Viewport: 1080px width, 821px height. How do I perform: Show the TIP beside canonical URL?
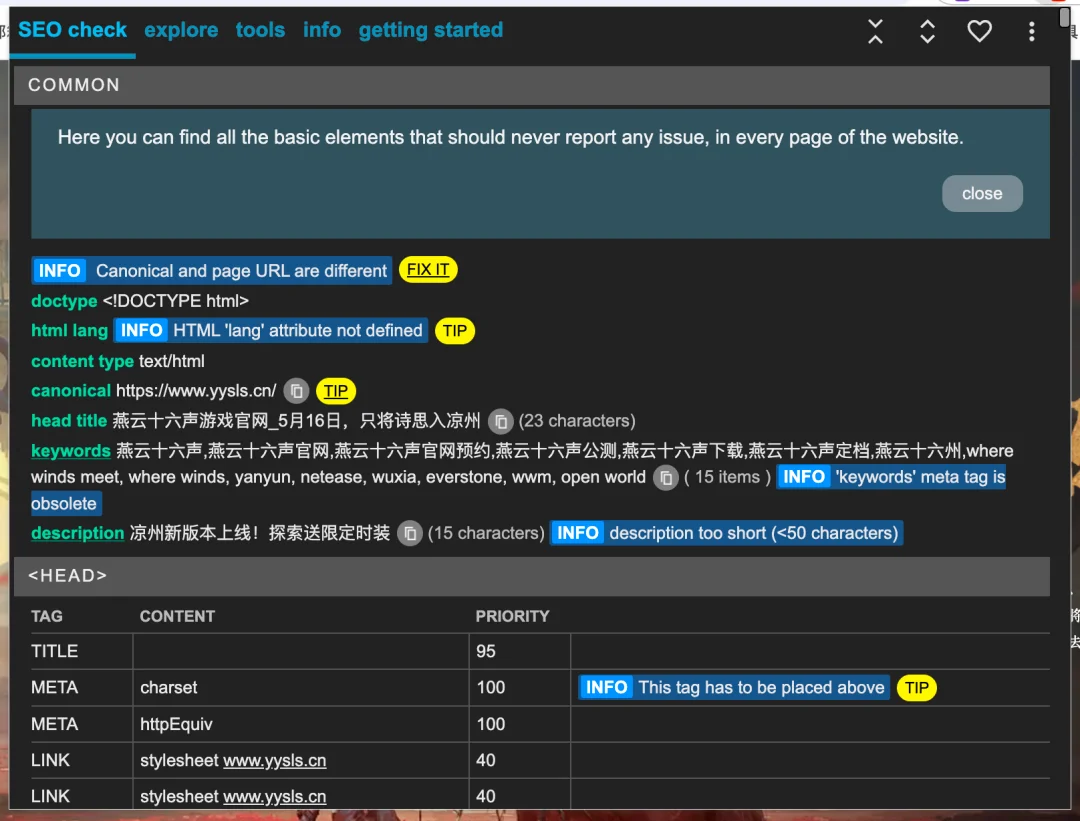[x=336, y=391]
